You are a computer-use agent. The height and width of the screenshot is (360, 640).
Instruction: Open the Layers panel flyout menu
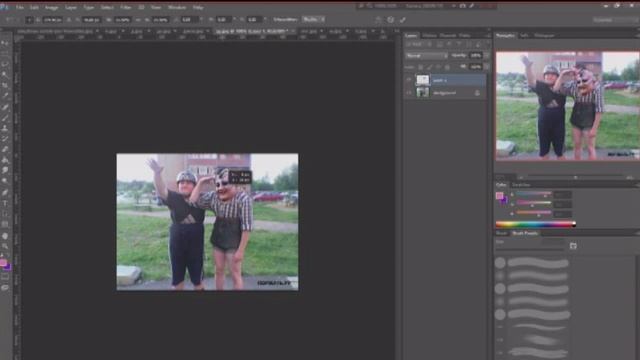coord(488,36)
